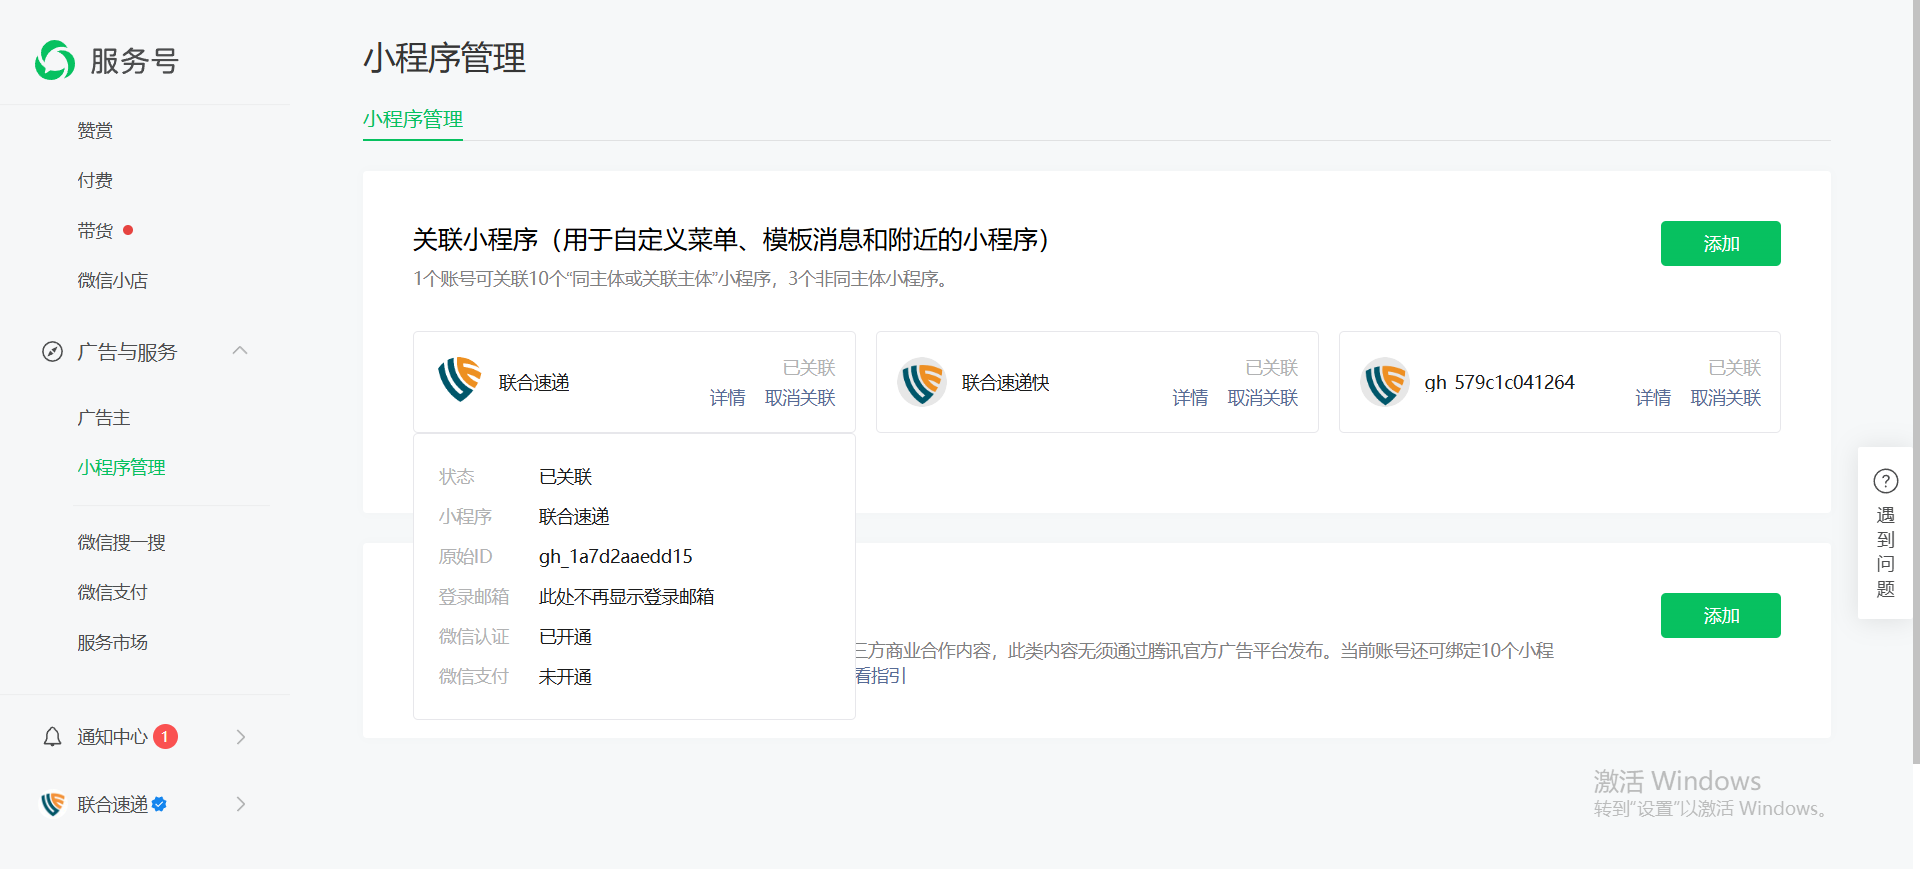Open the 微信小店 menu item
Screen dimensions: 1920x869
(x=112, y=281)
